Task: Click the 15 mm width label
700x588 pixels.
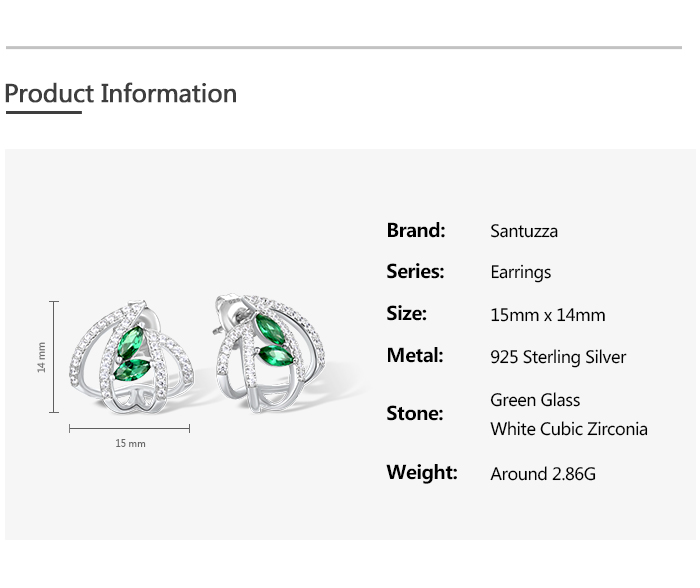Action: [x=130, y=443]
